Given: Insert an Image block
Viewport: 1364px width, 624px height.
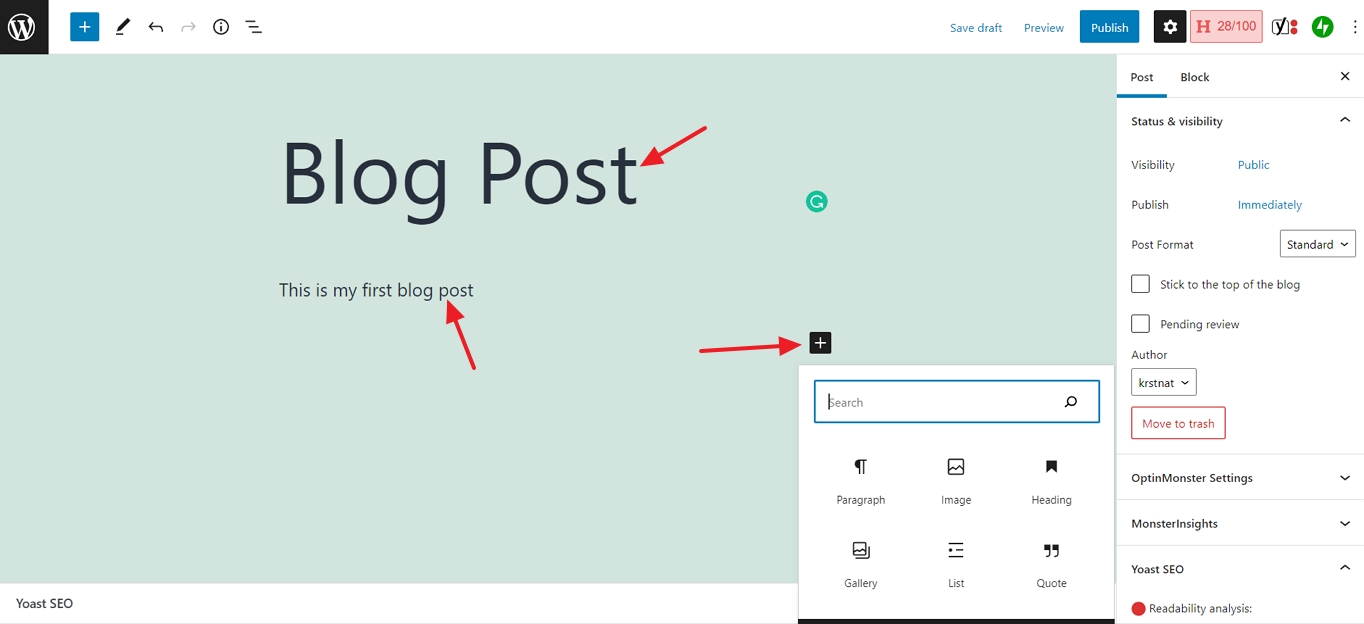Looking at the screenshot, I should (x=955, y=480).
